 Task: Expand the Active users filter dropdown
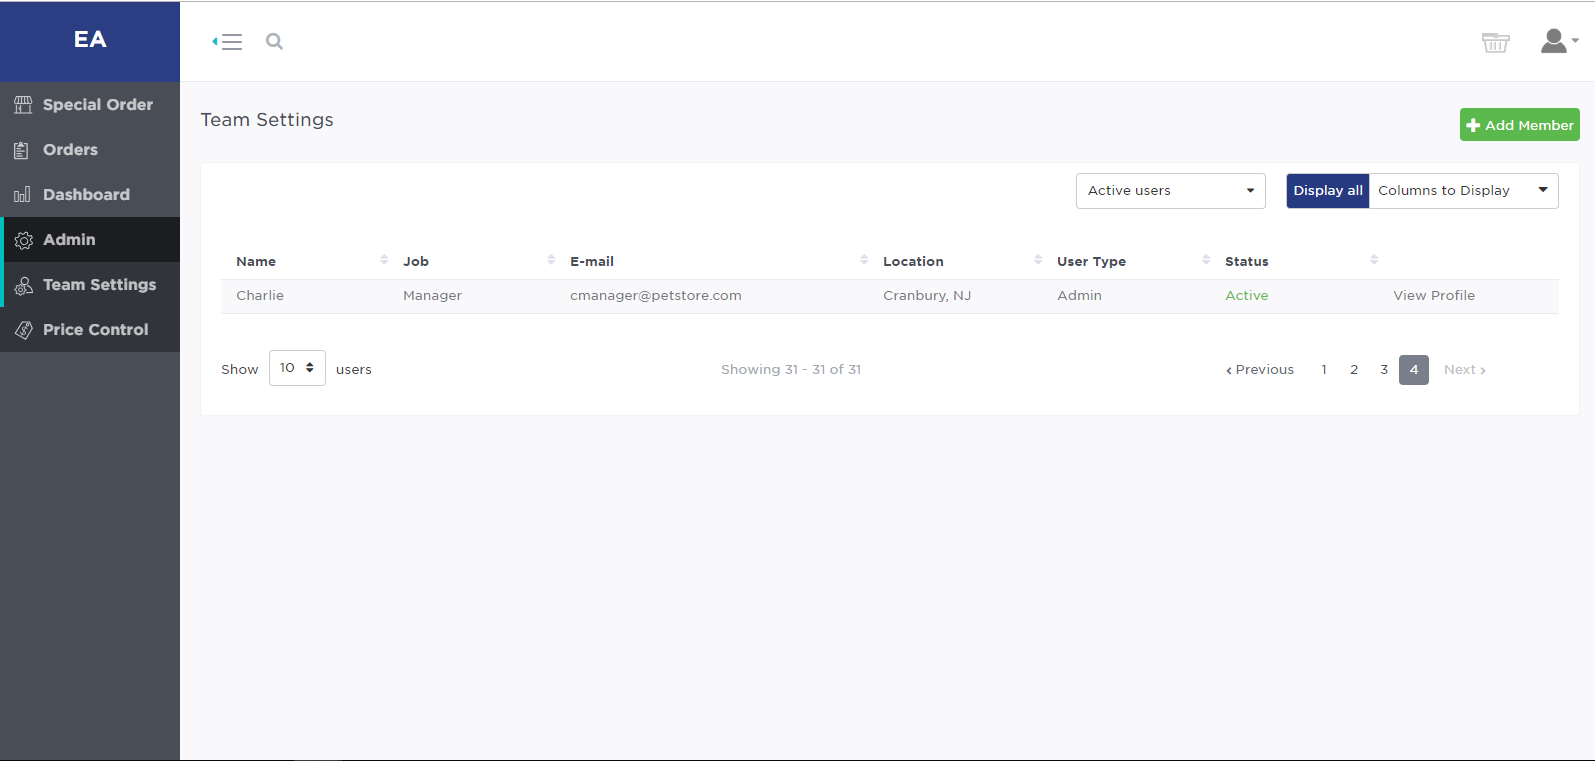coord(1170,191)
